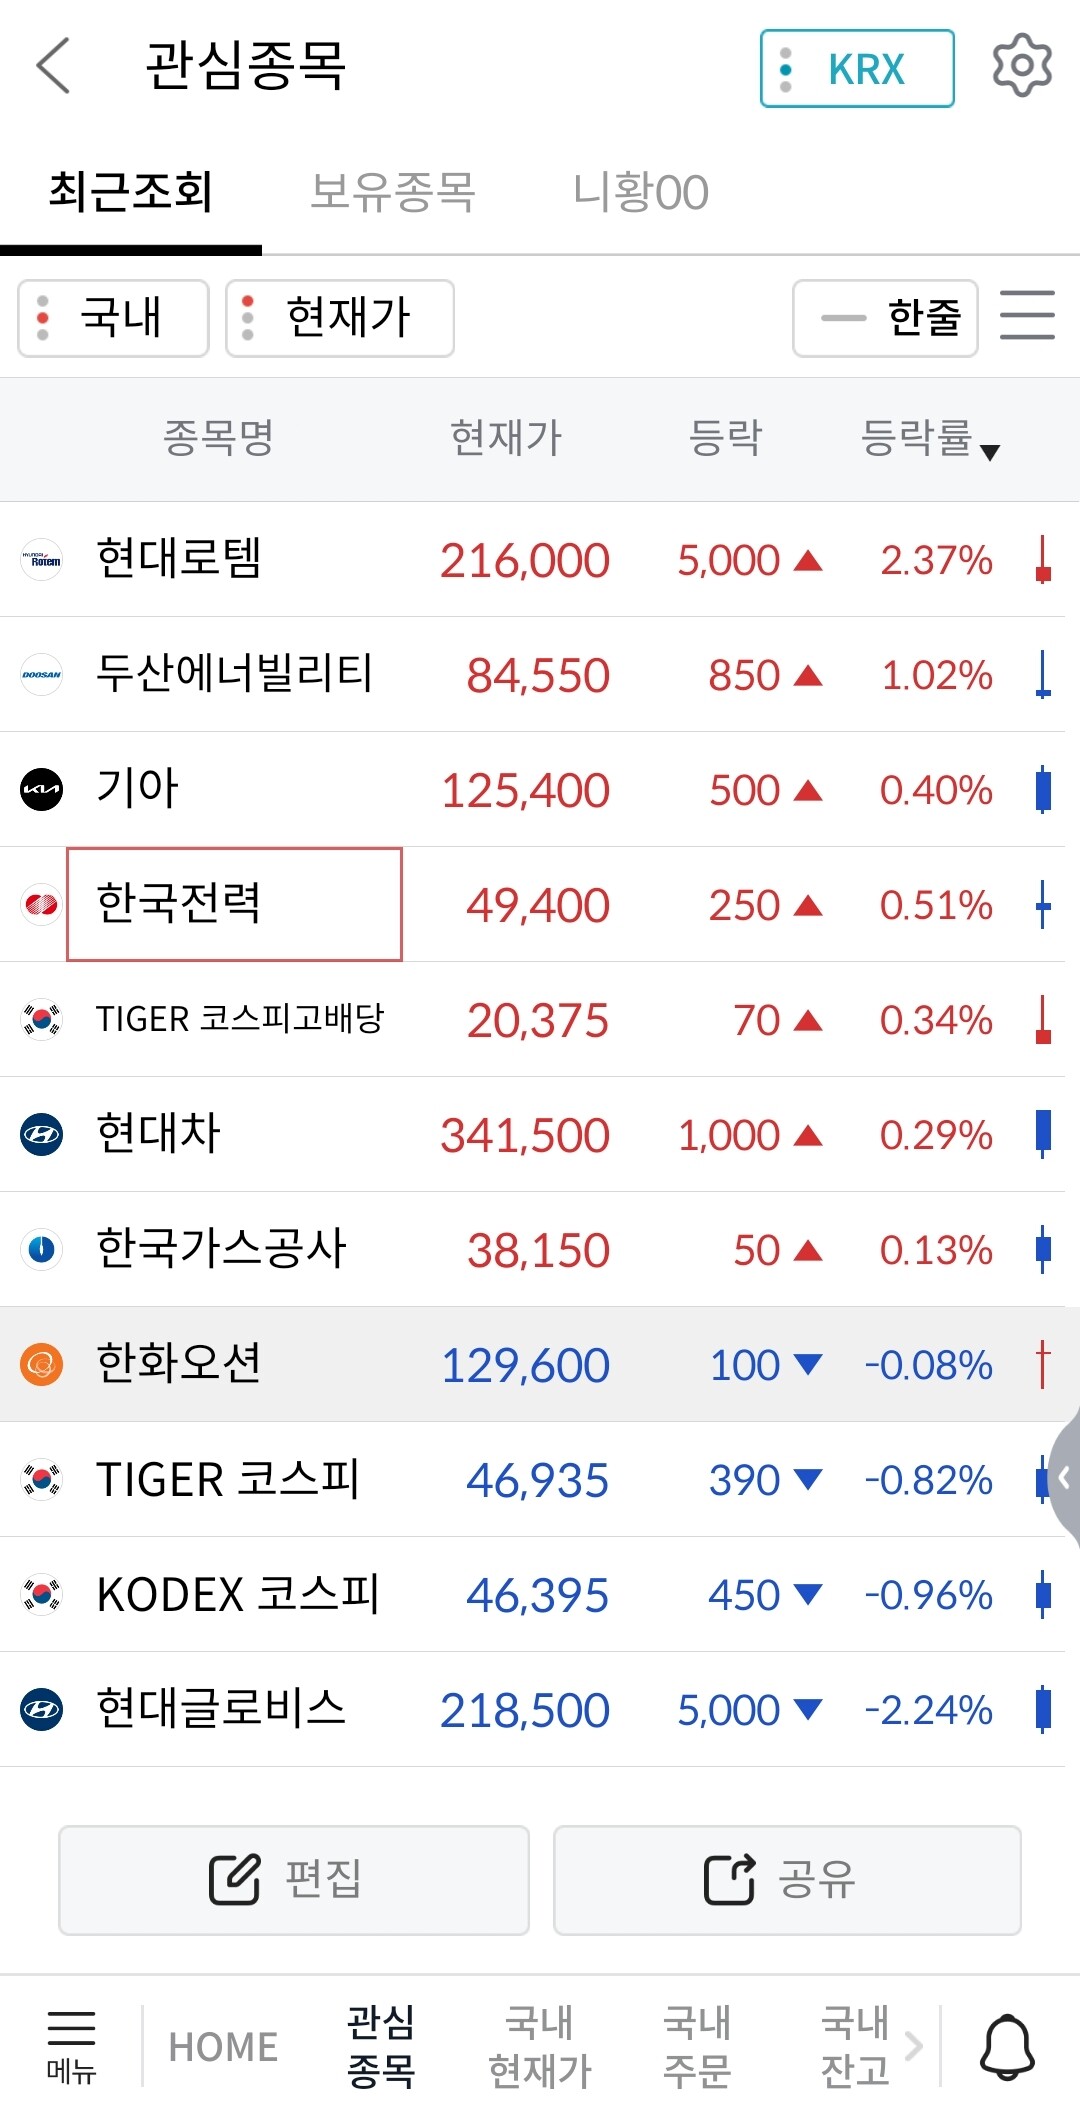The height and width of the screenshot is (2120, 1080).
Task: Select the 한국전력 stock row
Action: click(234, 904)
